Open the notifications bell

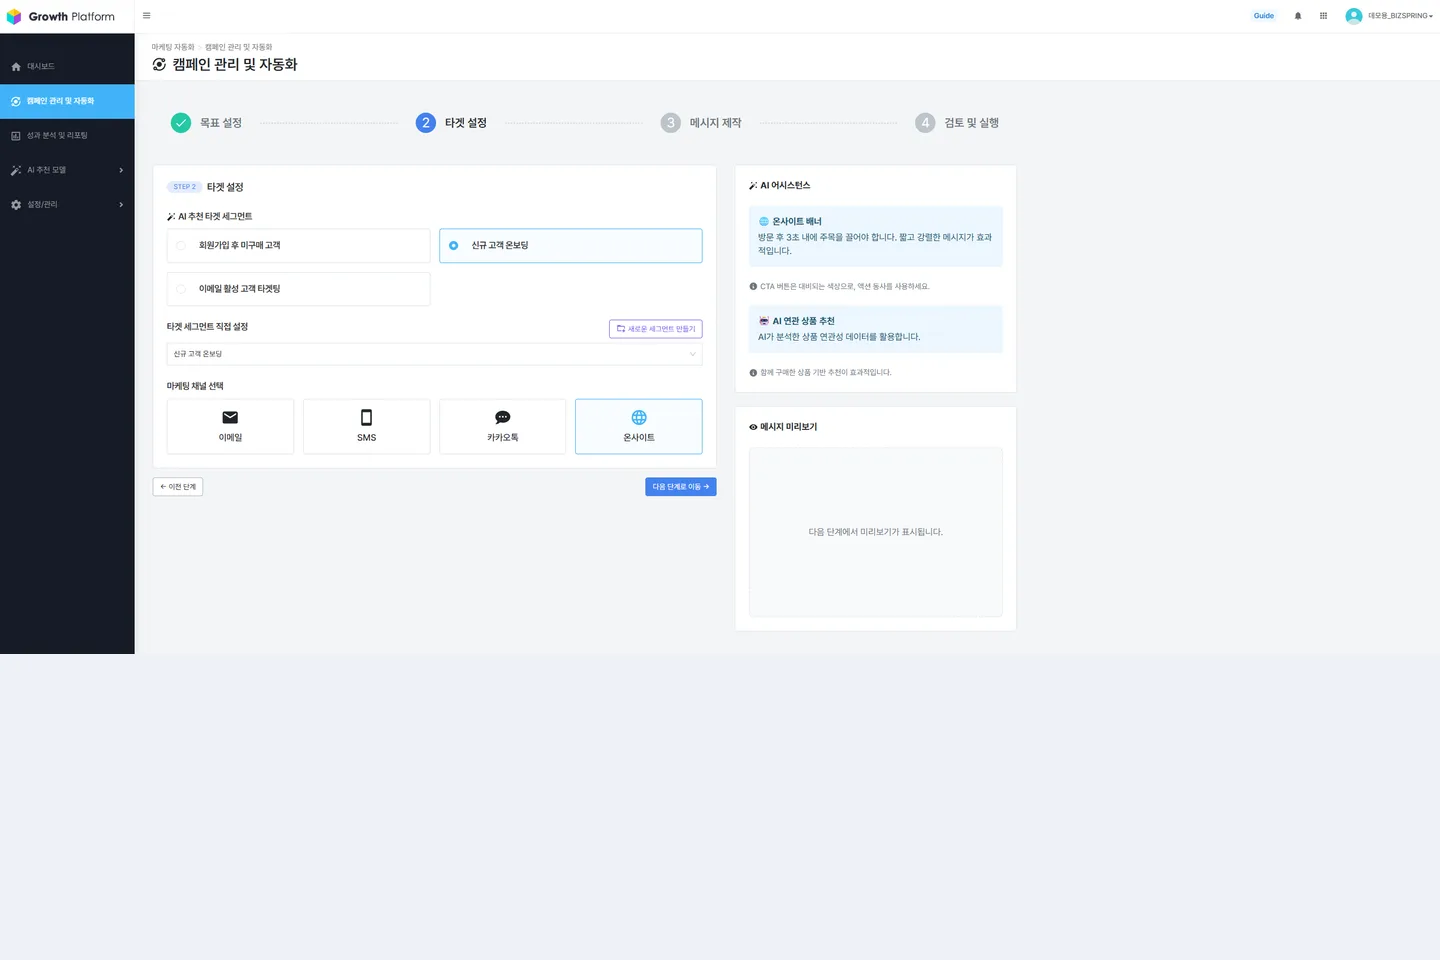tap(1298, 16)
